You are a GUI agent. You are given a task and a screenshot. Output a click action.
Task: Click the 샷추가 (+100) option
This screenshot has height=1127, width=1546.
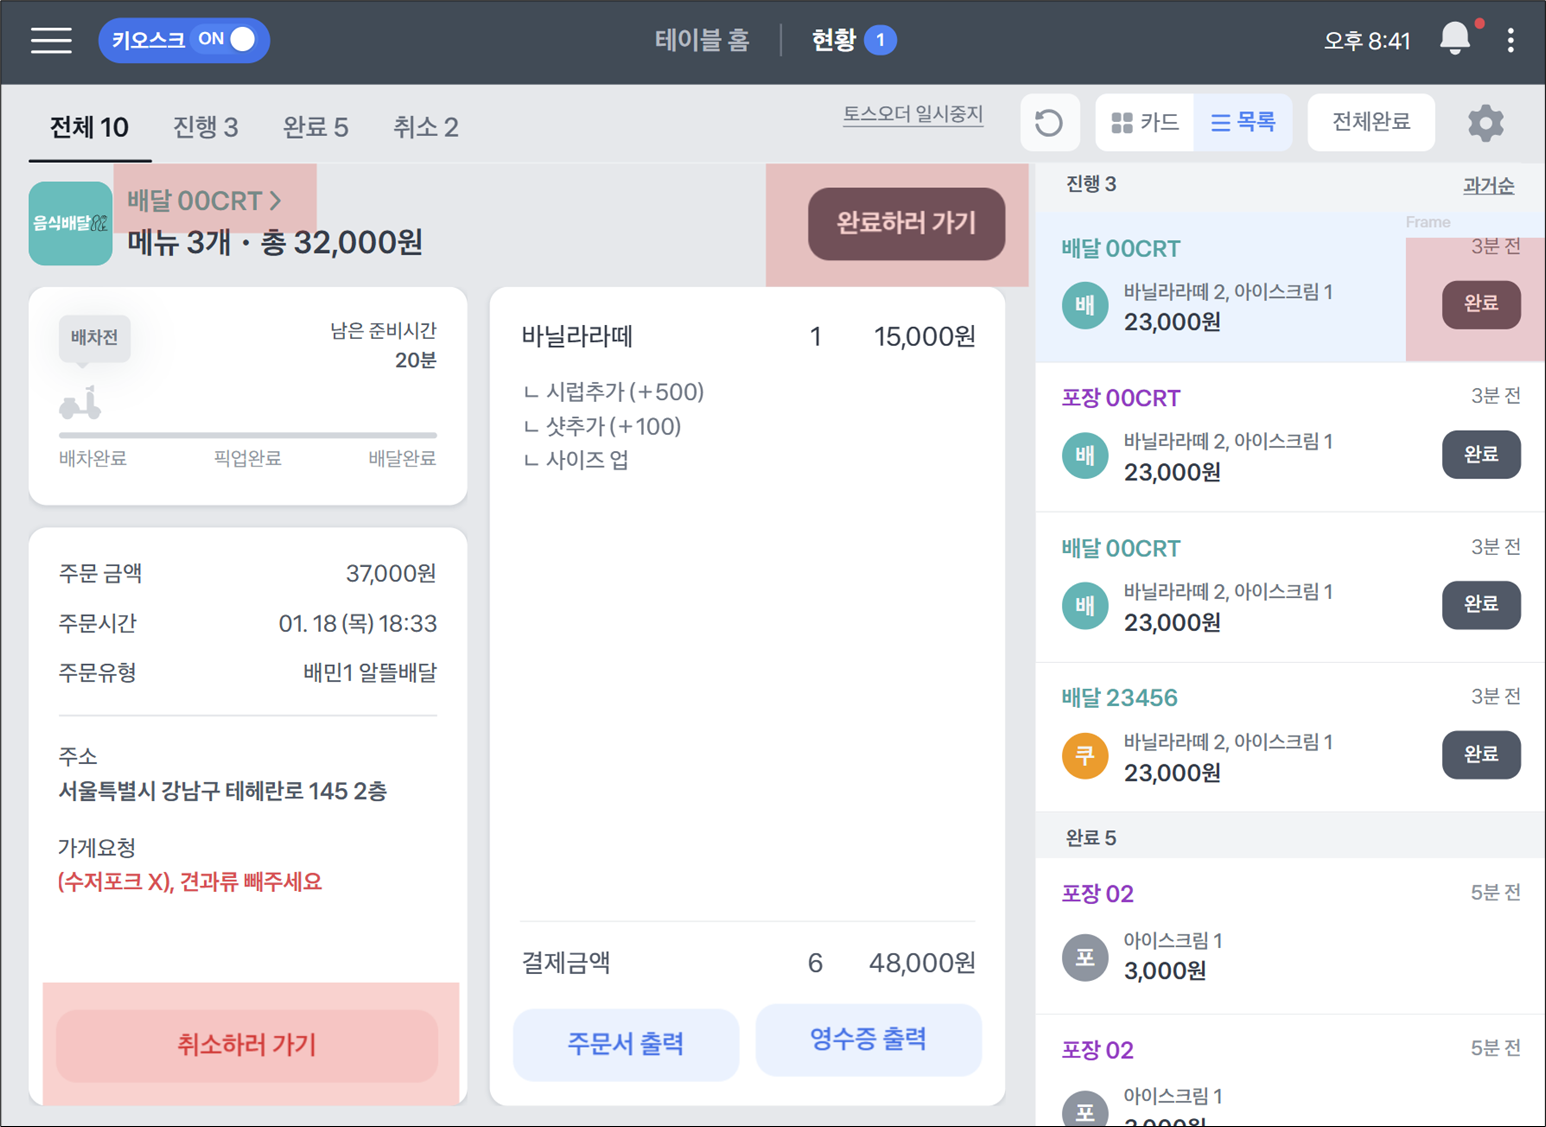[x=602, y=427]
